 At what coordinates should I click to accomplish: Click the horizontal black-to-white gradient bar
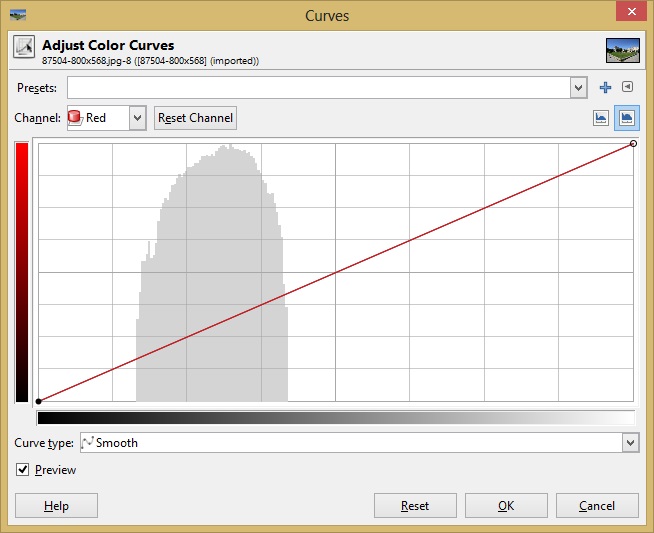tap(335, 418)
